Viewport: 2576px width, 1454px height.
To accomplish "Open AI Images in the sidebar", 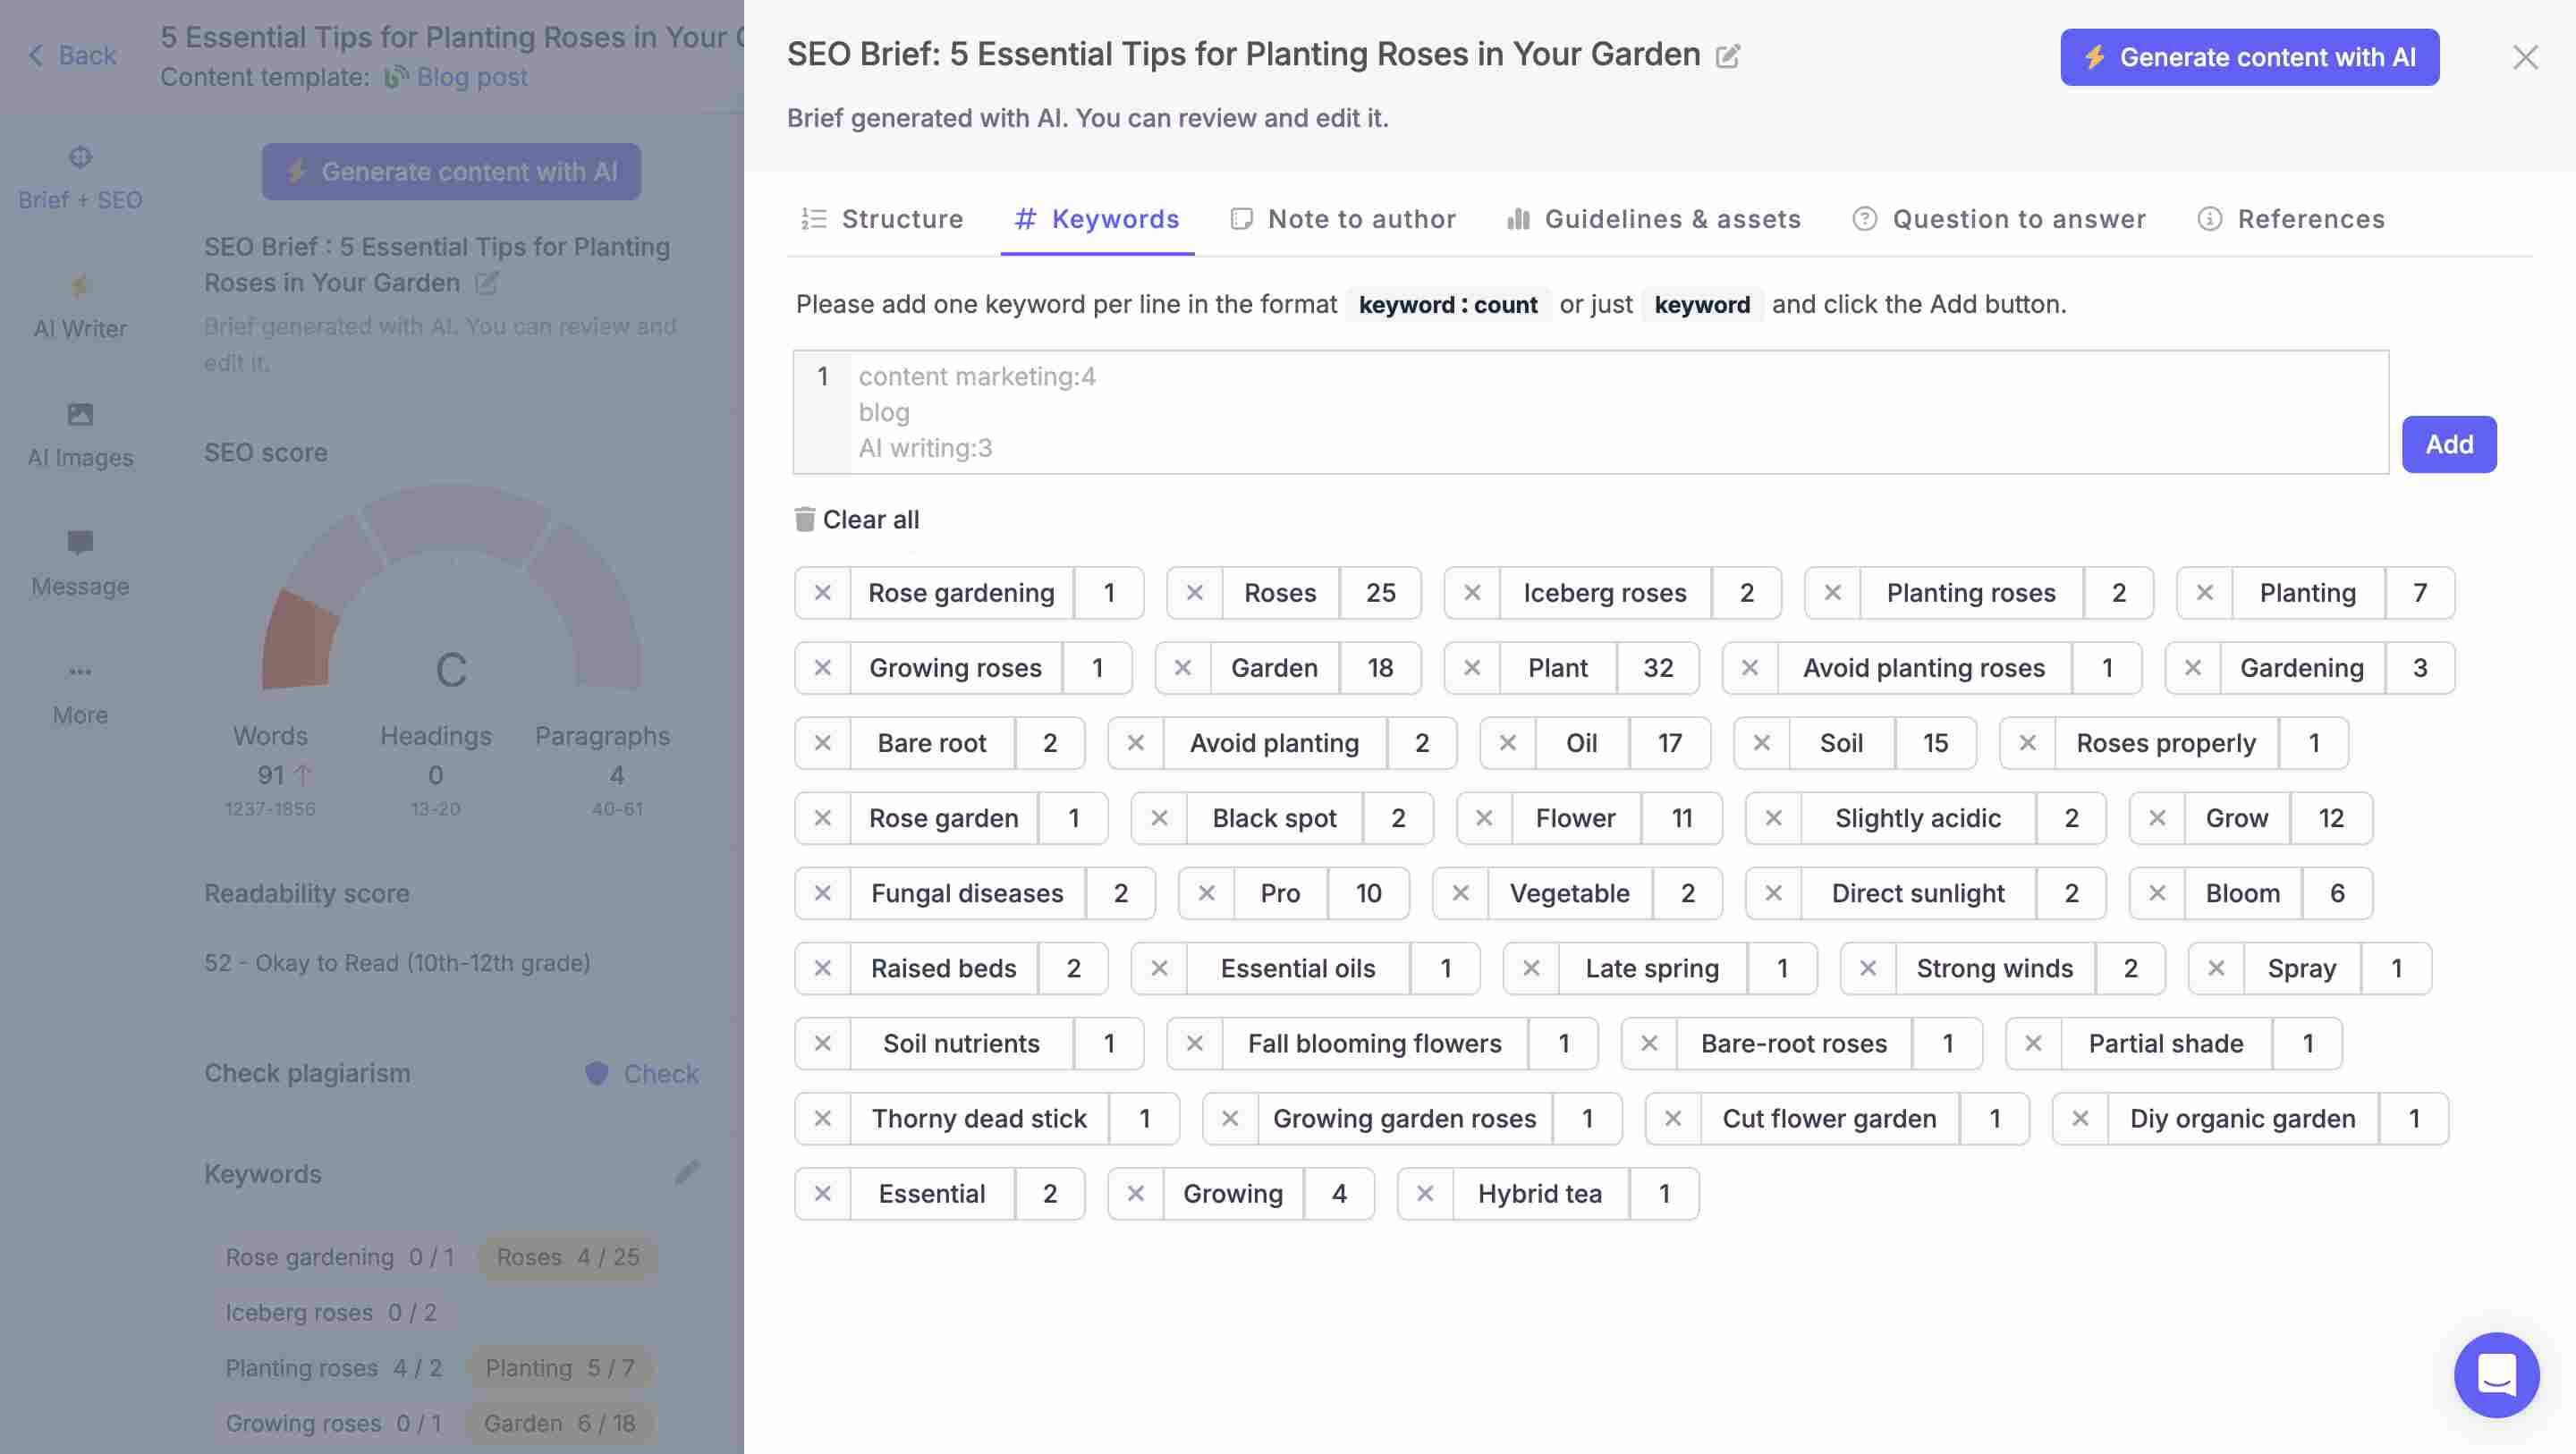I will click(80, 437).
